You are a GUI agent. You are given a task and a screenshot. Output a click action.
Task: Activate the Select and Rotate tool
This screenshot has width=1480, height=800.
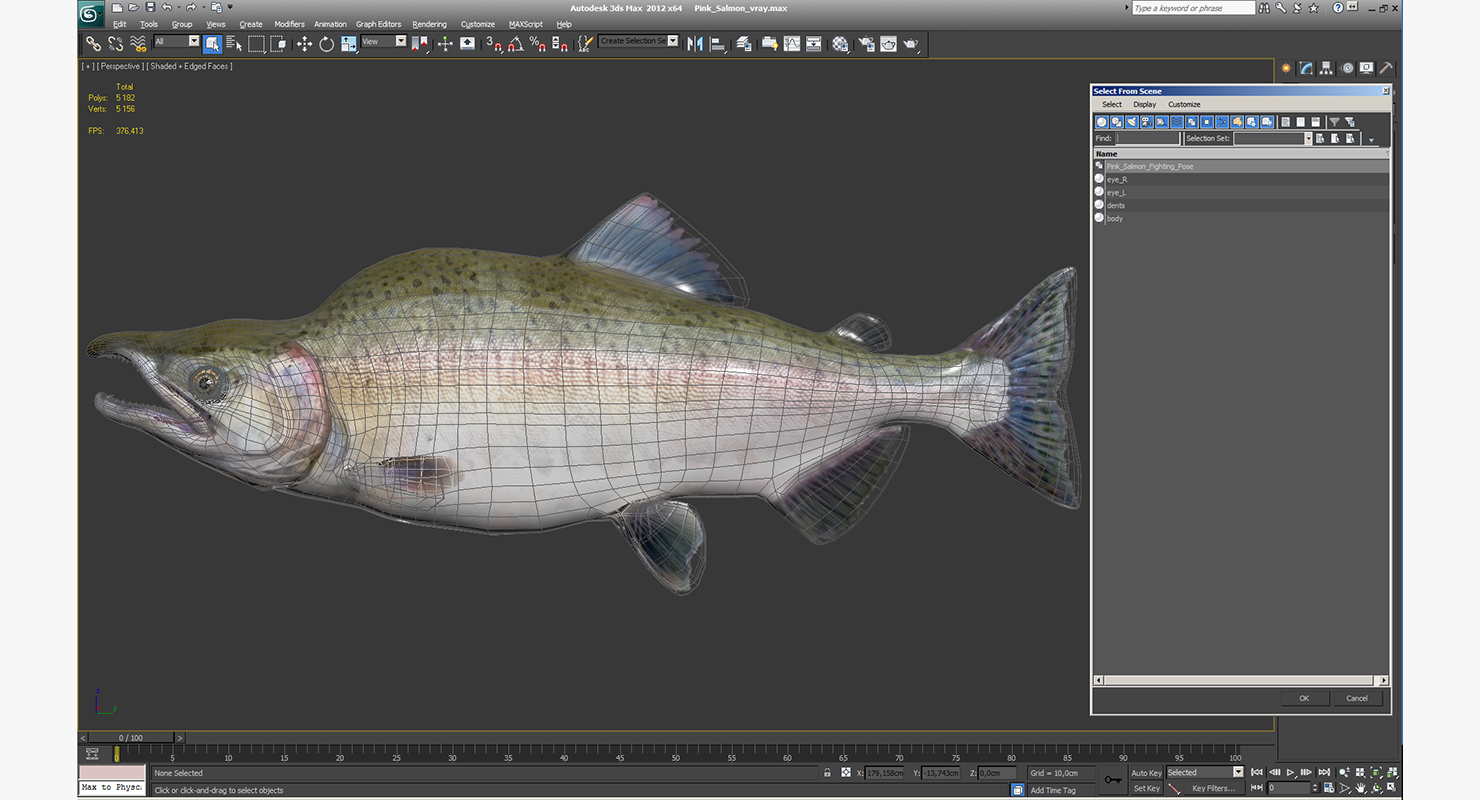tap(326, 44)
